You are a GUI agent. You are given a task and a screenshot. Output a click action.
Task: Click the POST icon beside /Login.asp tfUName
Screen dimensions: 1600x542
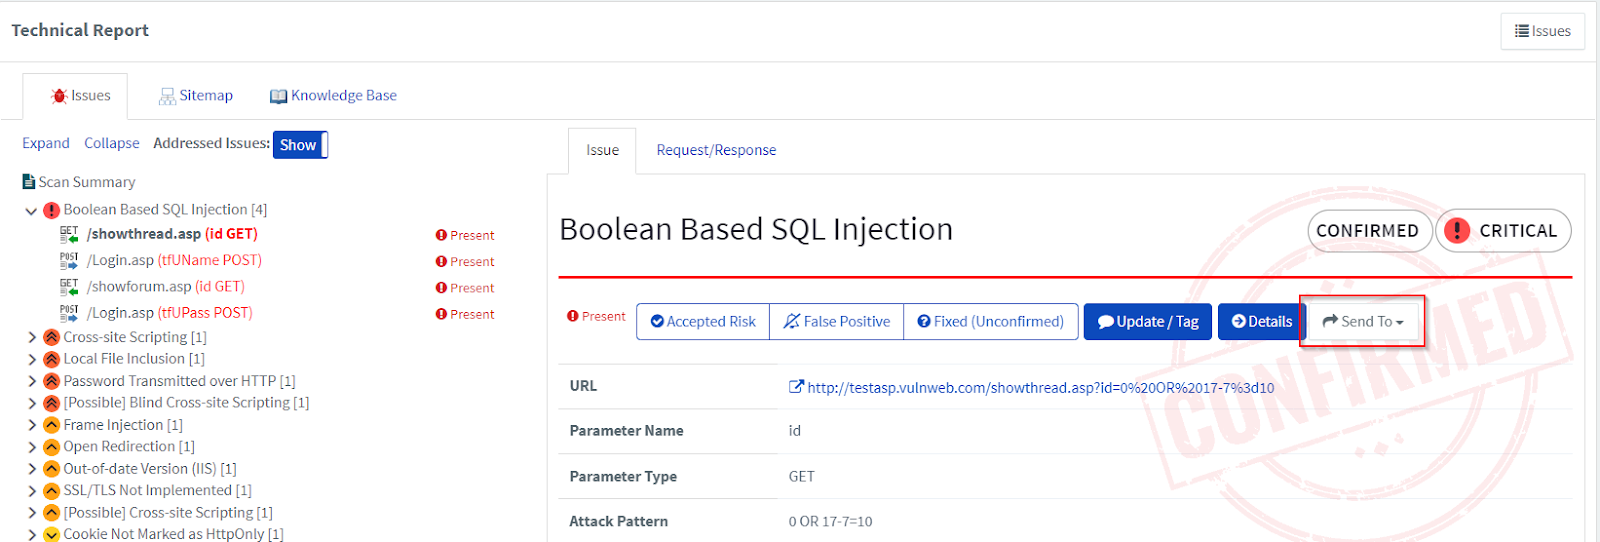(69, 261)
